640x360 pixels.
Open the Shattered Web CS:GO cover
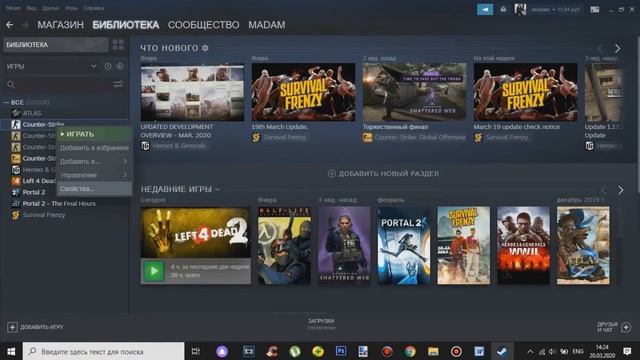click(344, 245)
